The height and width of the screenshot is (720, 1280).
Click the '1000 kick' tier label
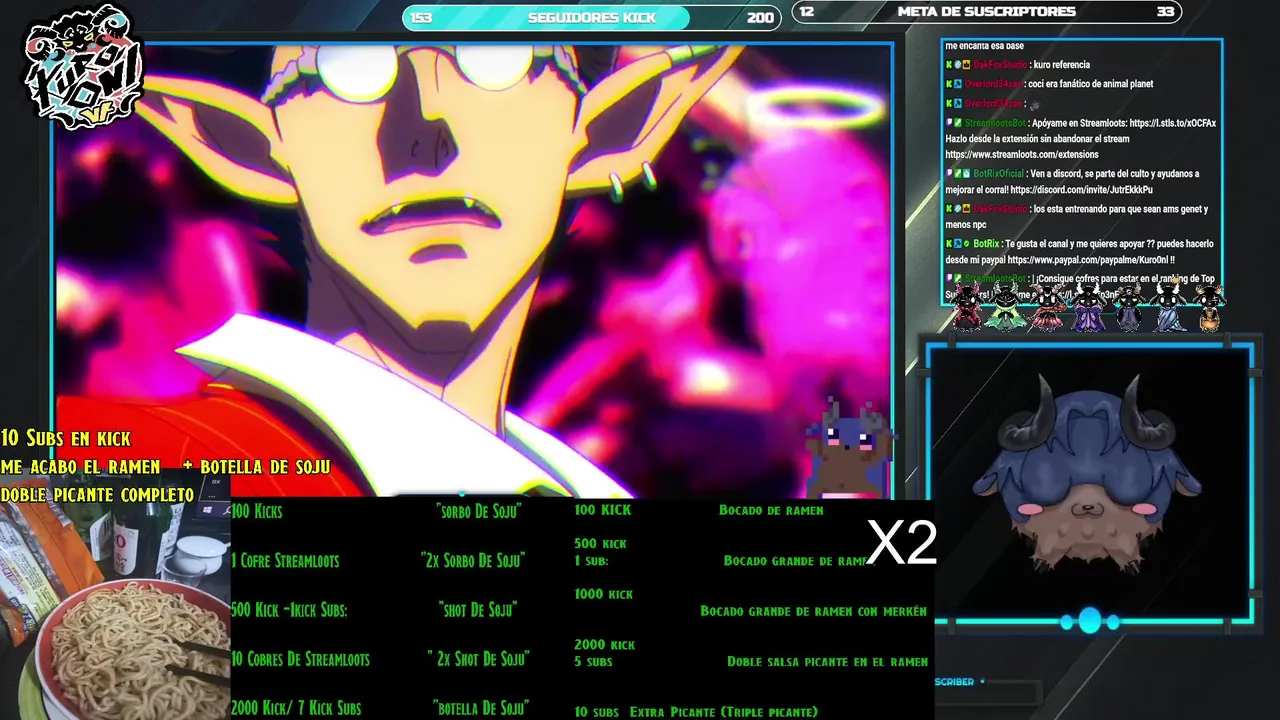click(603, 594)
